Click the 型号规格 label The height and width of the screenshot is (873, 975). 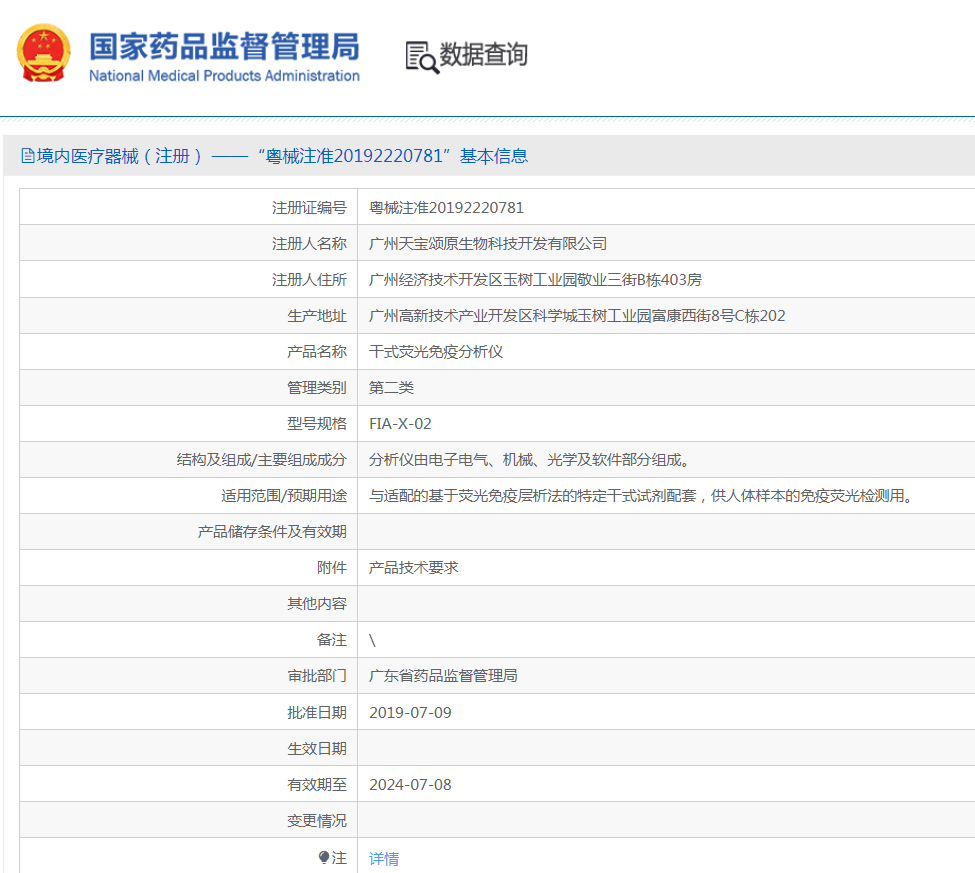pyautogui.click(x=317, y=424)
